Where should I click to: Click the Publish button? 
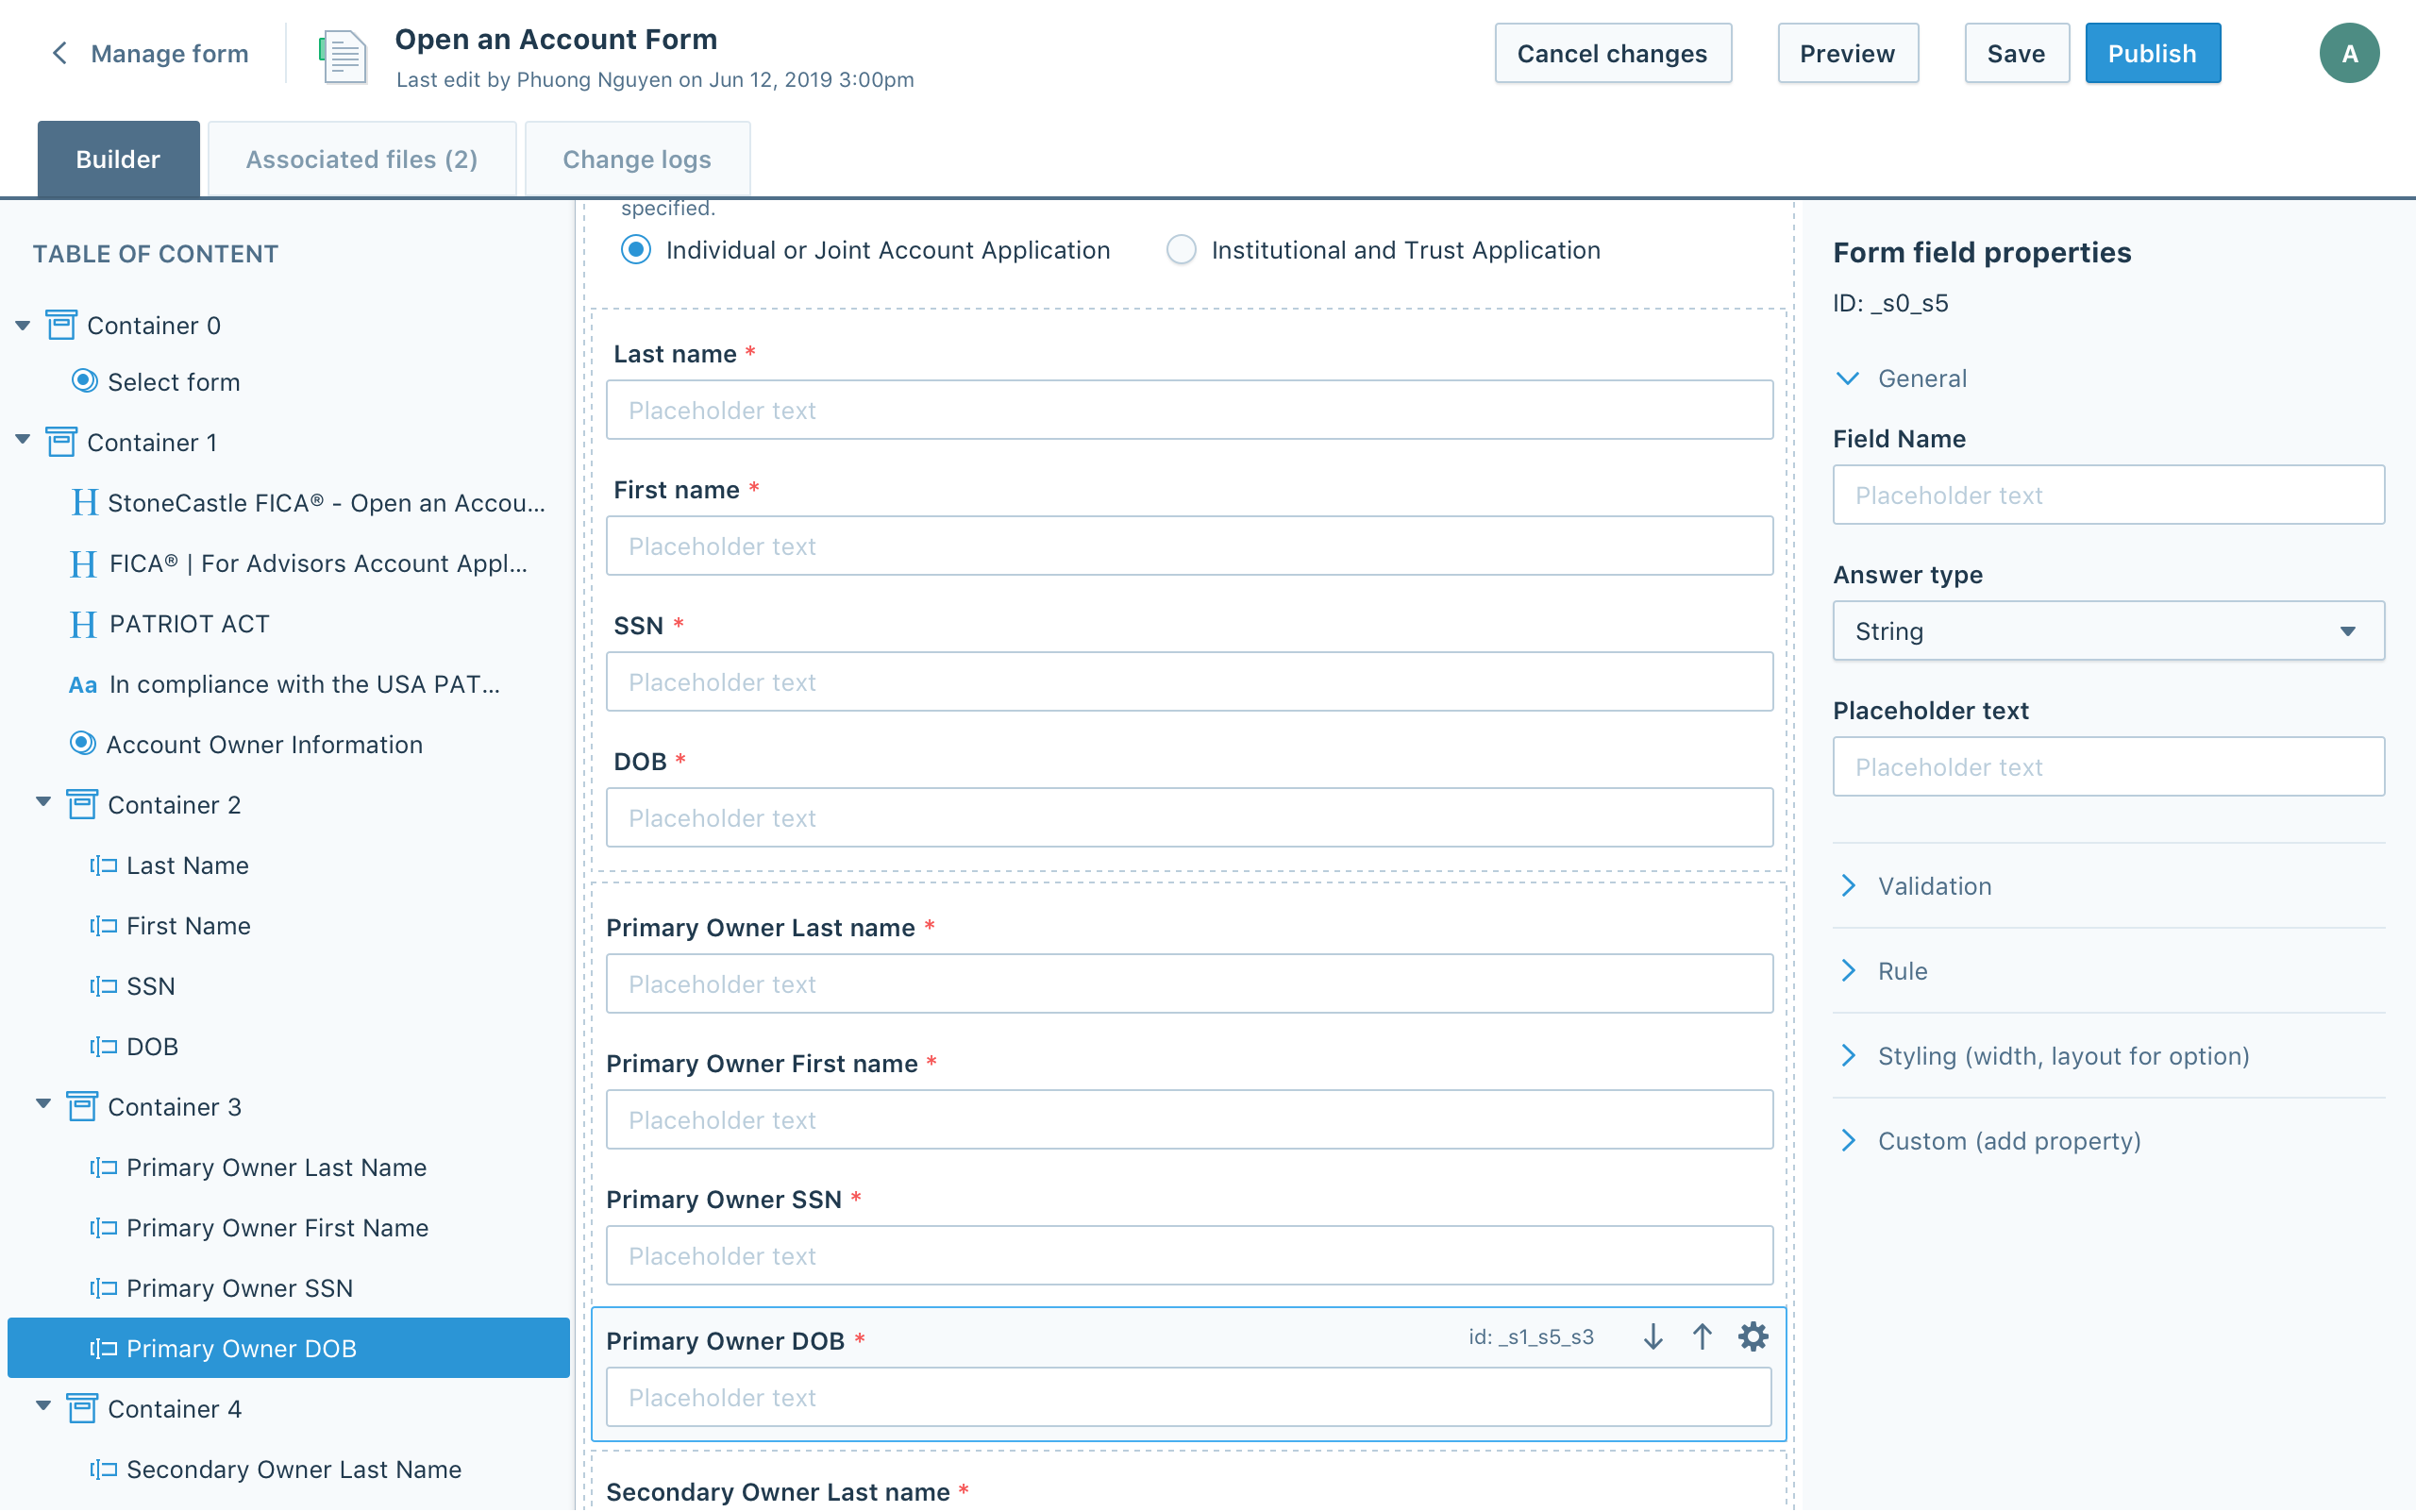(2152, 53)
